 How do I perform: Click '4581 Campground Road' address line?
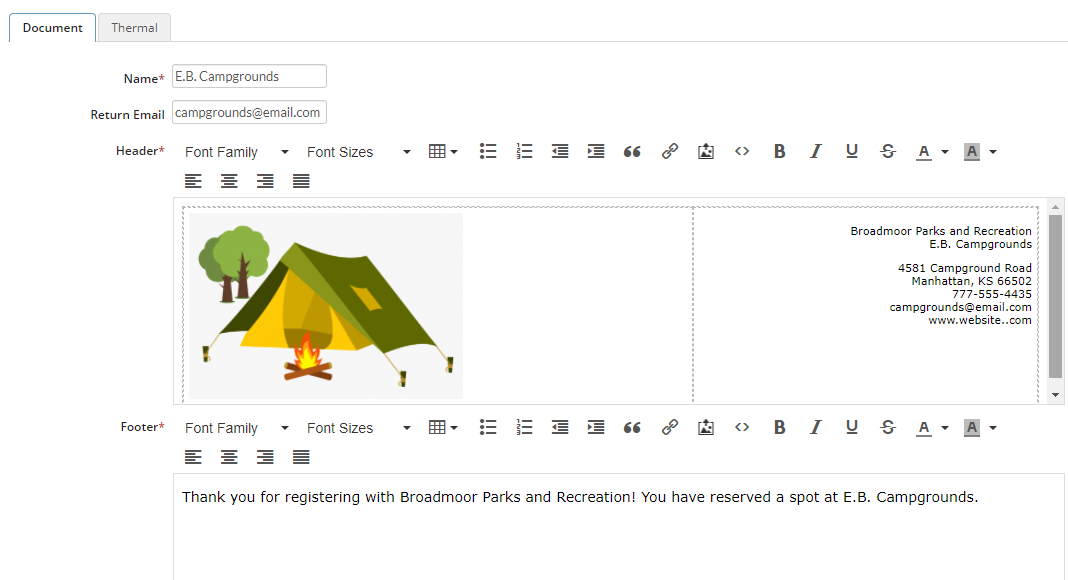coord(964,268)
